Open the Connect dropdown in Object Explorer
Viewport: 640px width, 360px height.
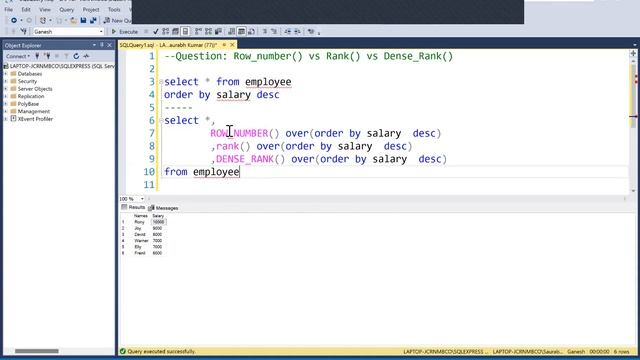point(17,56)
